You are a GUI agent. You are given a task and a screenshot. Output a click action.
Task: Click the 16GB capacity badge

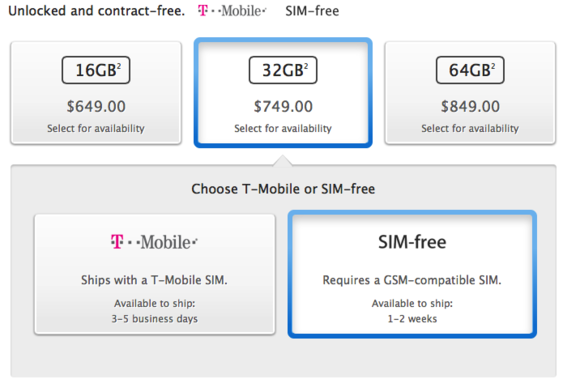[96, 70]
